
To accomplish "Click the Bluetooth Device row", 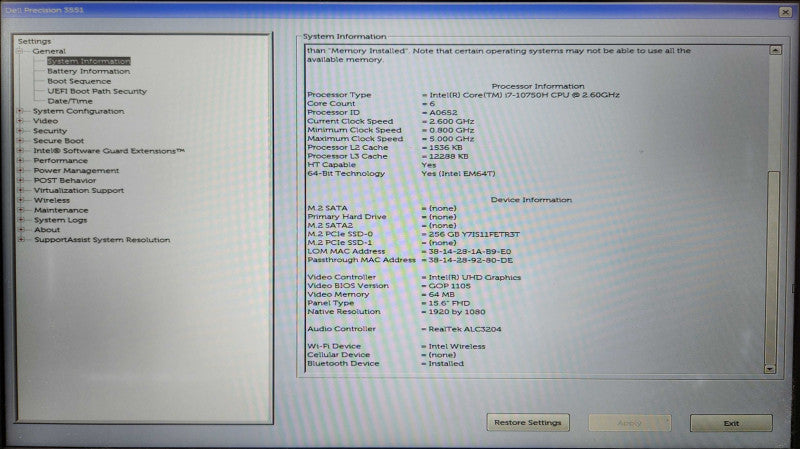I will click(385, 364).
